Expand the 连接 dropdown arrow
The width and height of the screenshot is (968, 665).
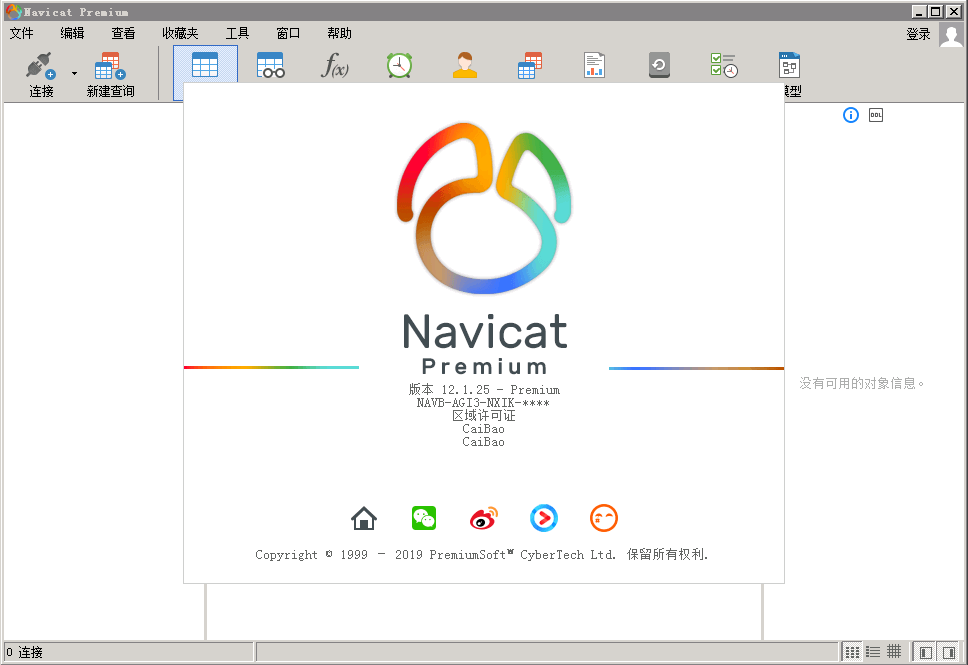pos(75,73)
